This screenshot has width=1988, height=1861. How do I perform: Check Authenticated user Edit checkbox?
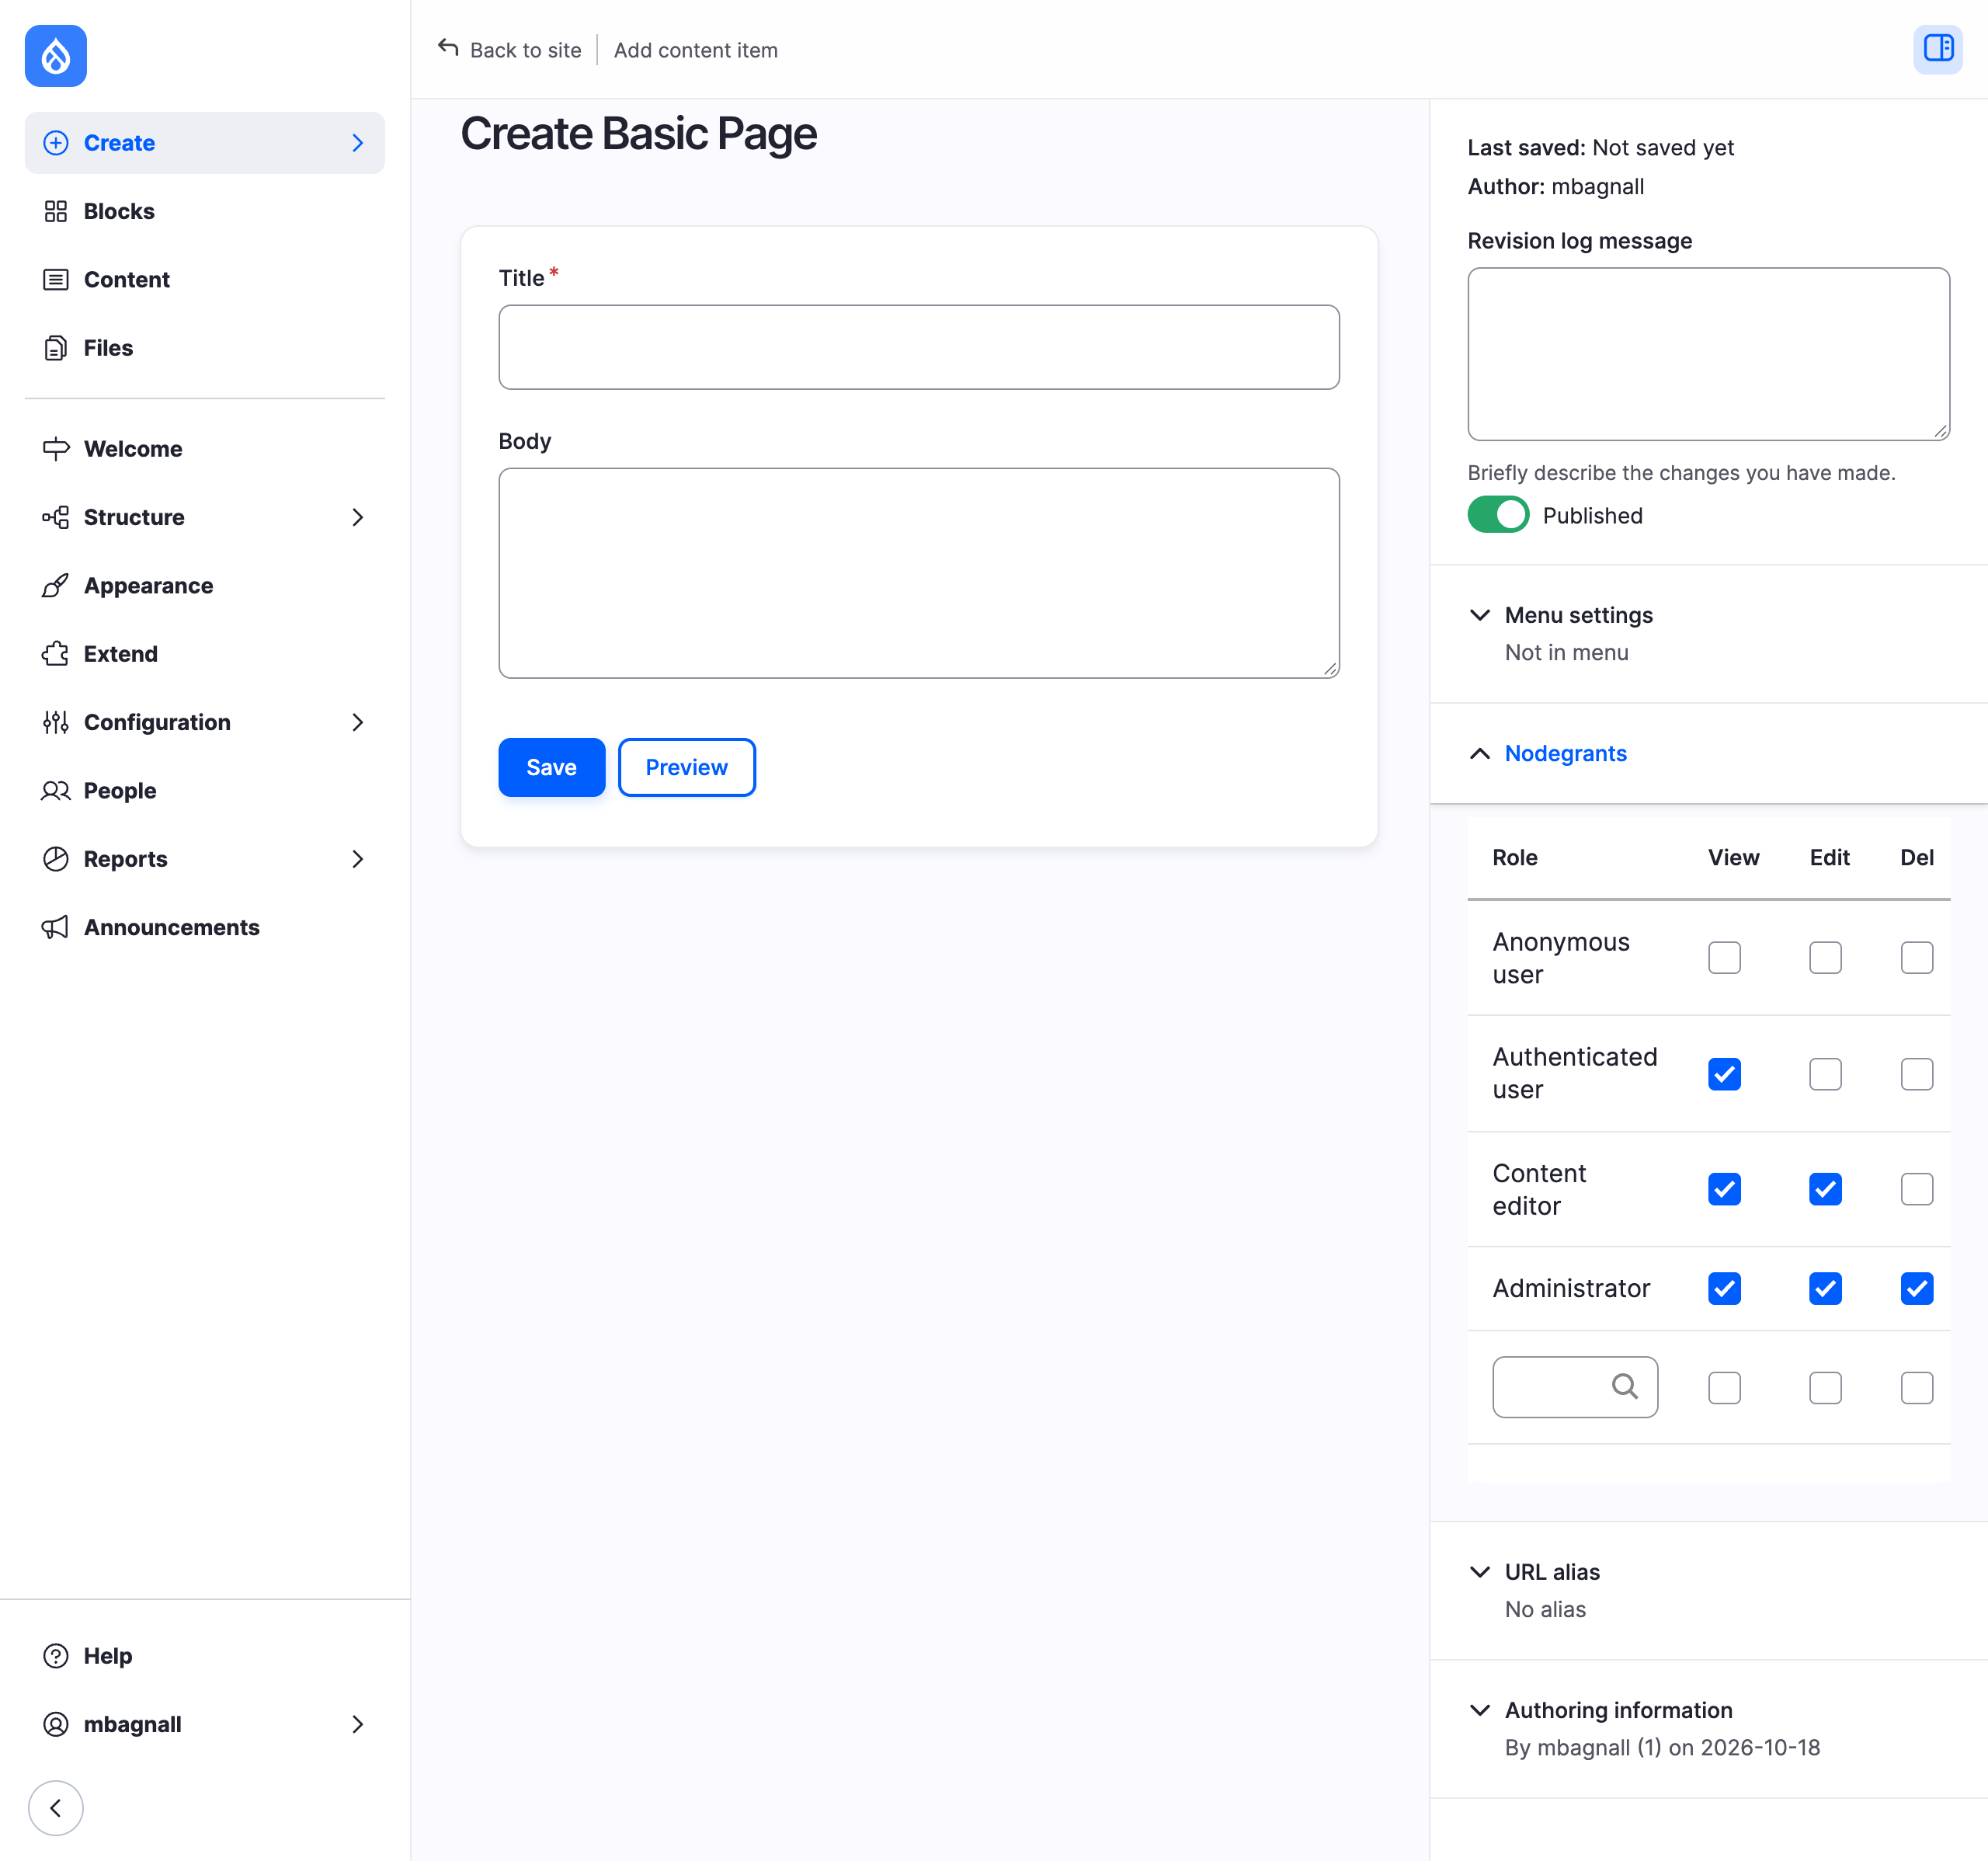pyautogui.click(x=1825, y=1074)
